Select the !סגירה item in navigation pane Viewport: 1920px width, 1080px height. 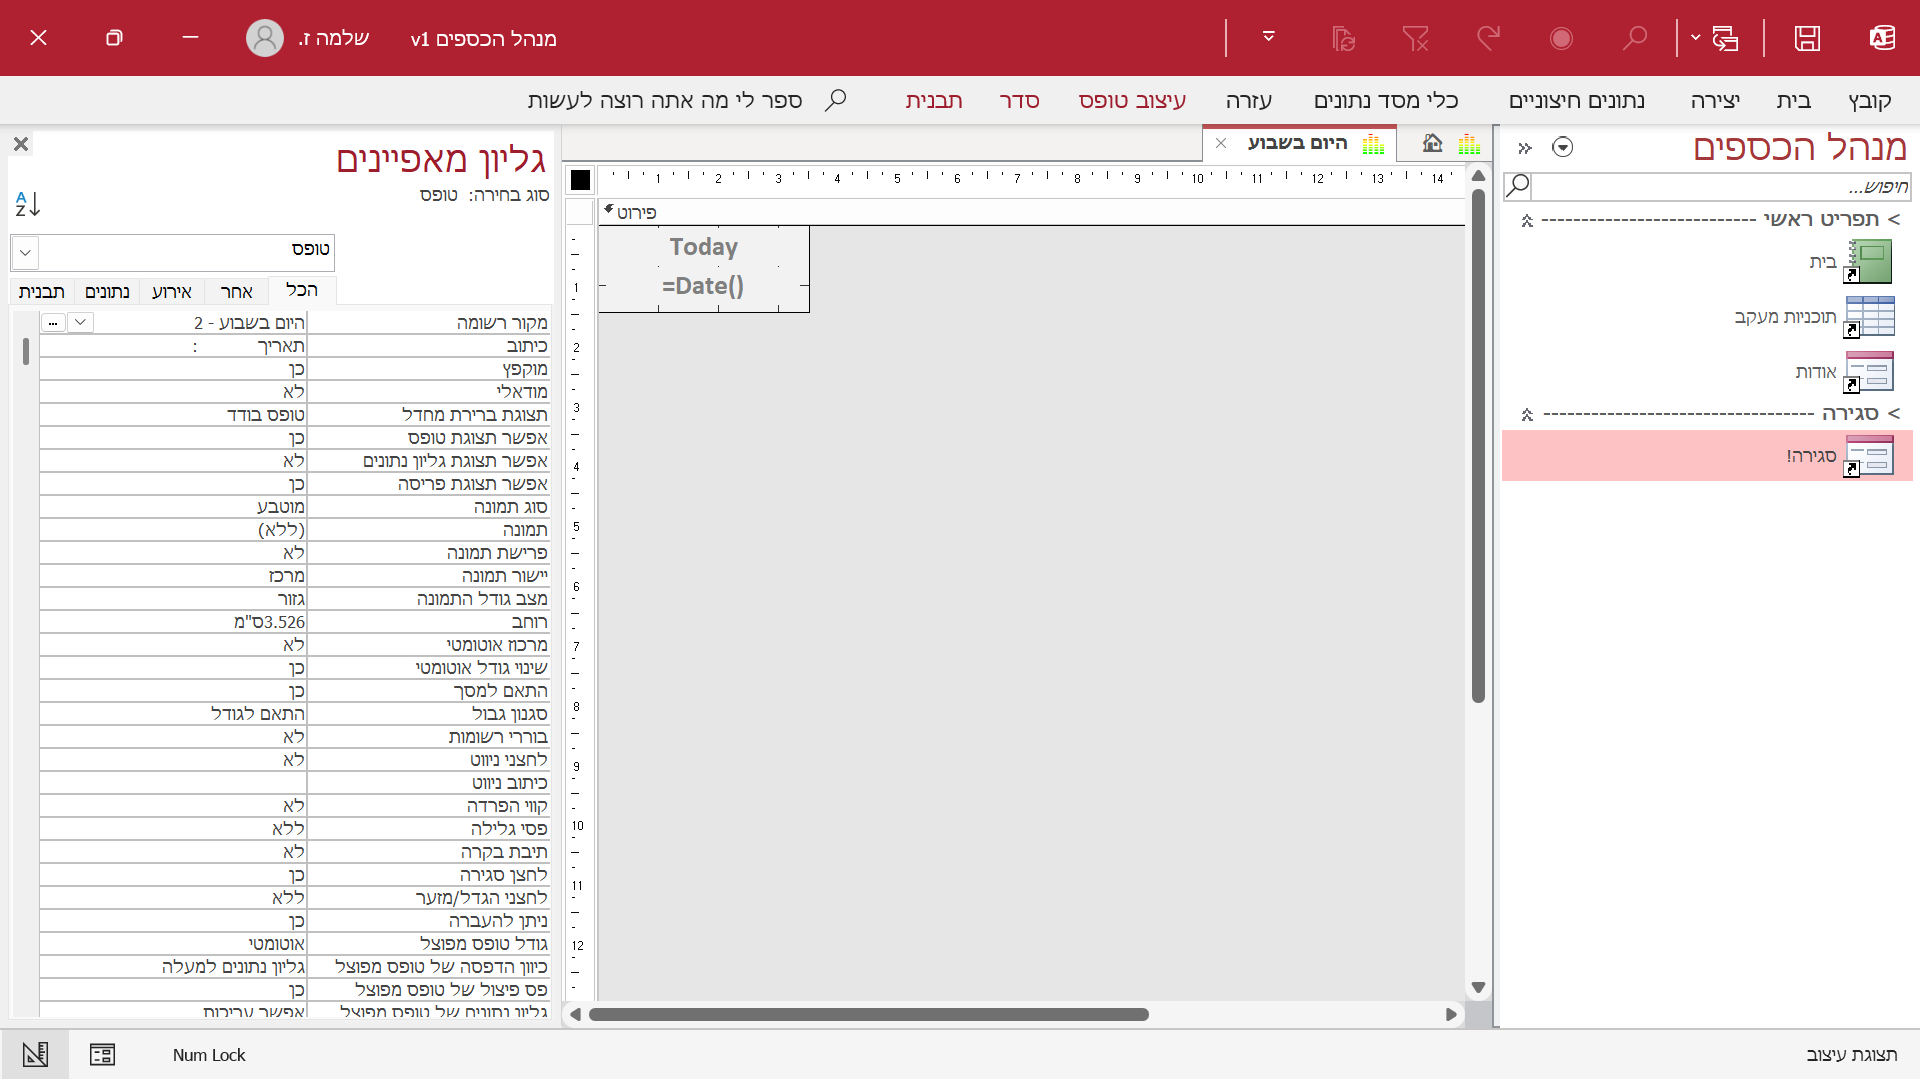[x=1707, y=456]
